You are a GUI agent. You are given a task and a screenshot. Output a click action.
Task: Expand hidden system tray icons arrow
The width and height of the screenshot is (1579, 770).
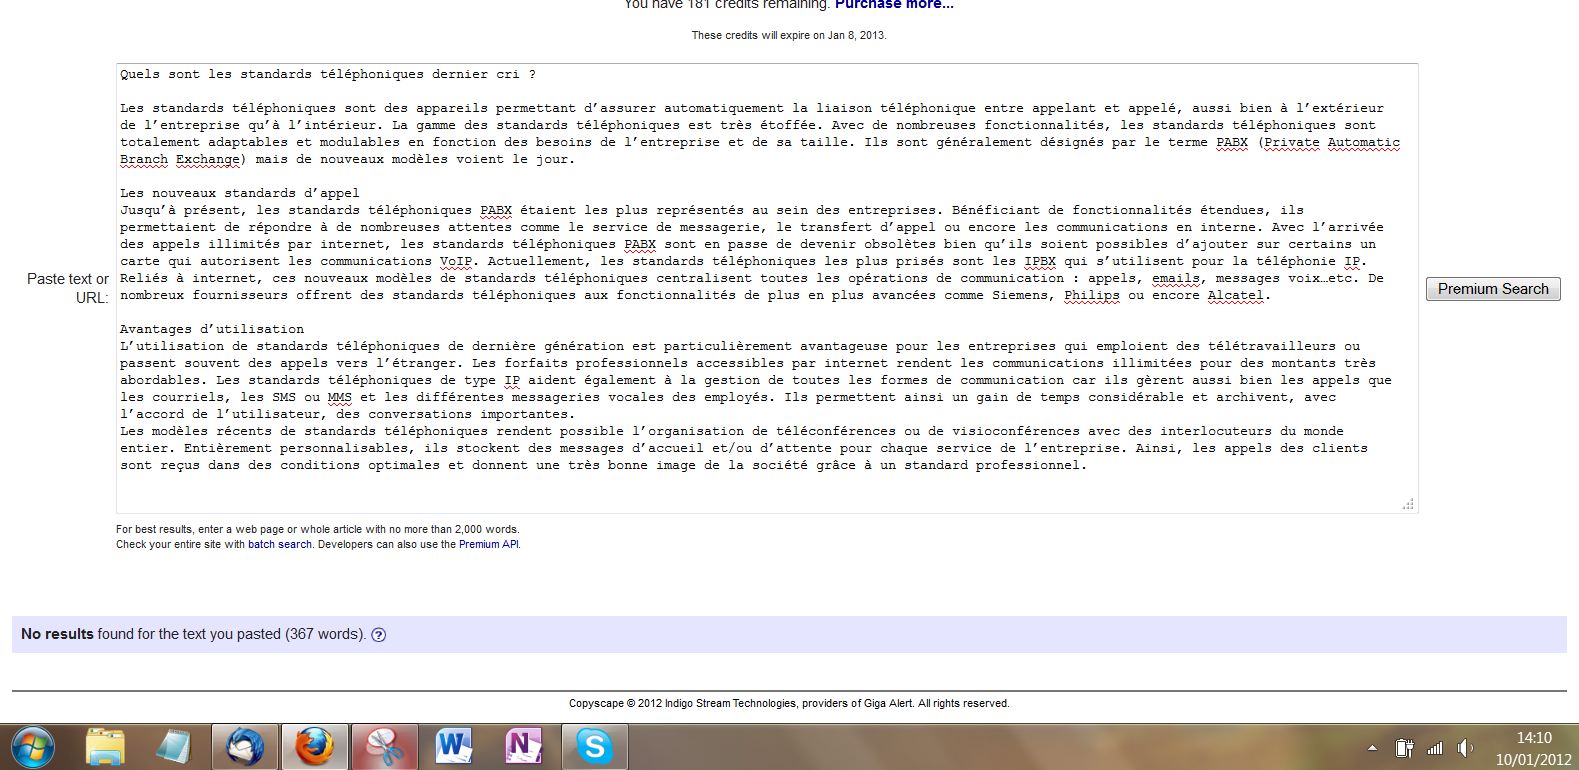[1372, 748]
